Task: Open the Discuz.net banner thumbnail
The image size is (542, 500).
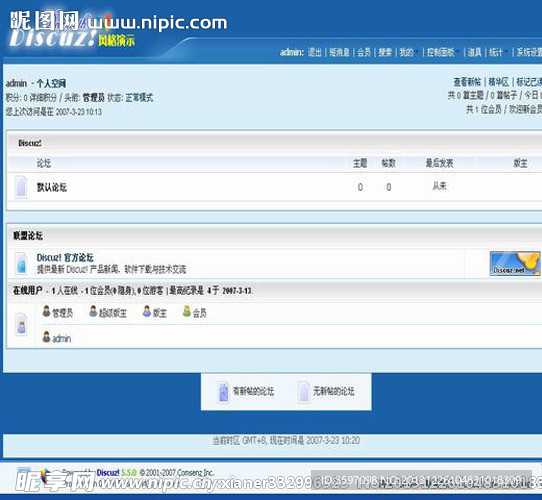Action: [x=515, y=263]
